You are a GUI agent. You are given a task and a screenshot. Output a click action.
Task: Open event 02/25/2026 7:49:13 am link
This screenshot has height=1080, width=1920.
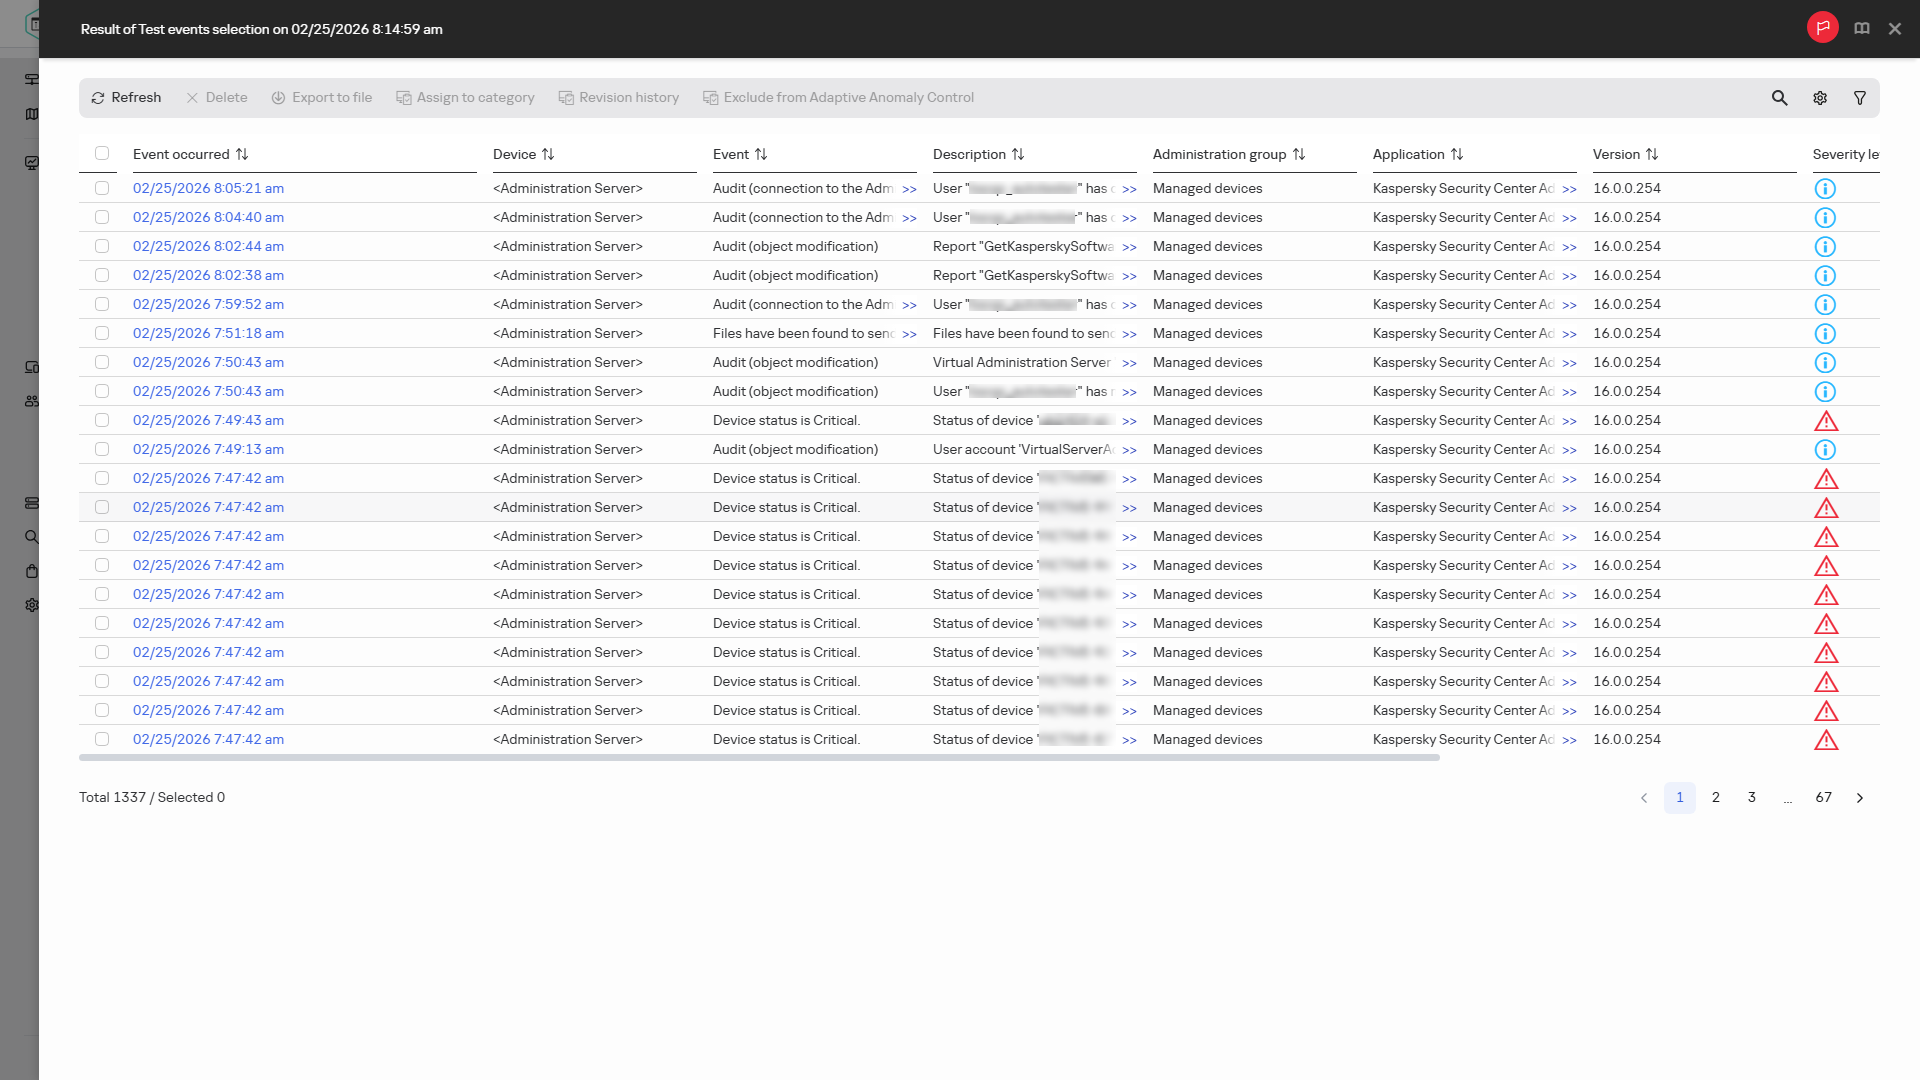(x=208, y=449)
